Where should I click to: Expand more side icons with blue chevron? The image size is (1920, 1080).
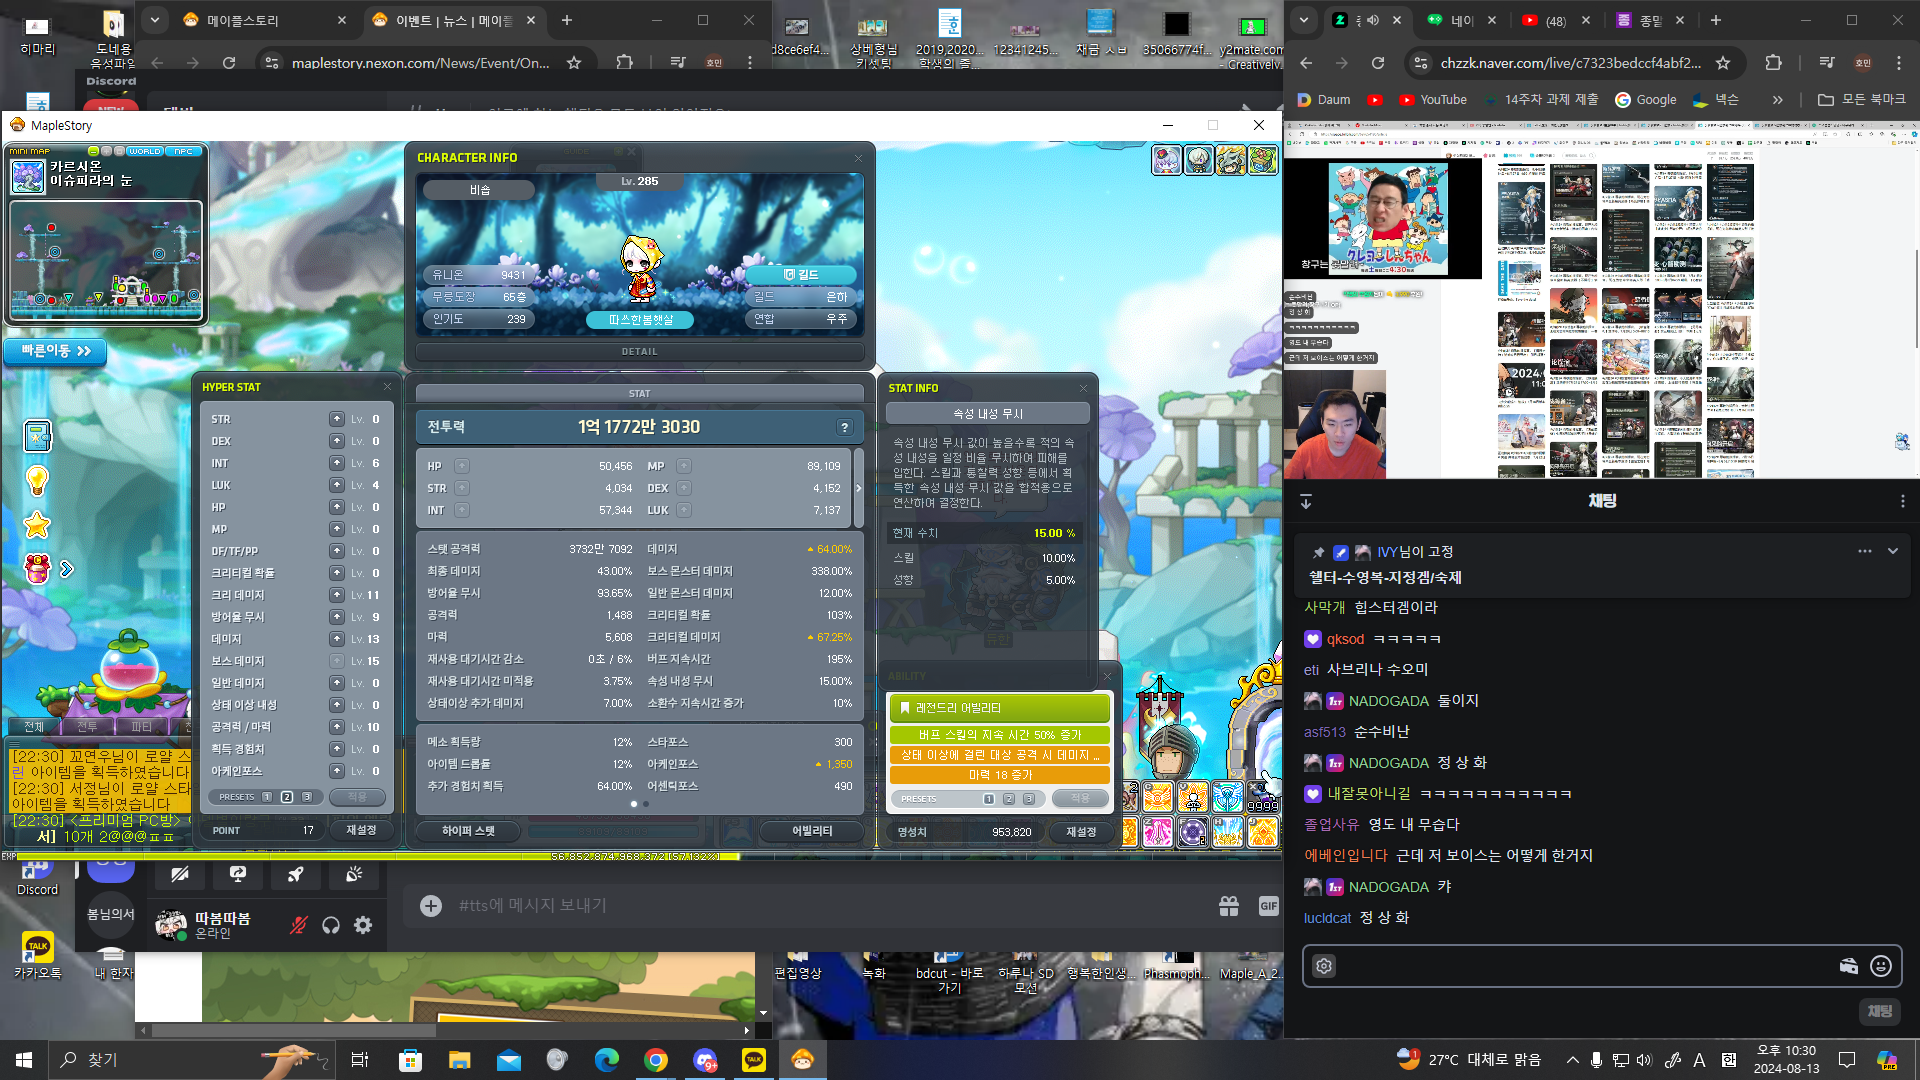point(66,569)
